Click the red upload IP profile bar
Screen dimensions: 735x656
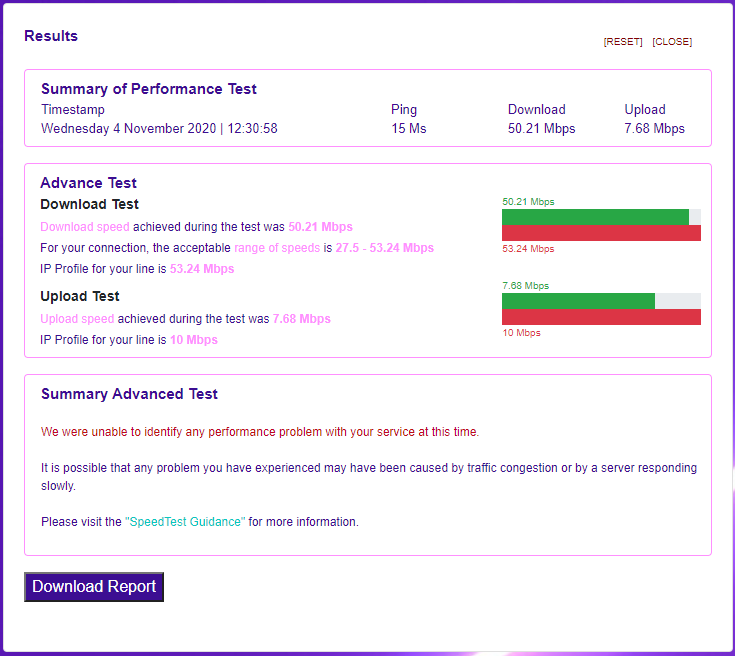point(601,317)
